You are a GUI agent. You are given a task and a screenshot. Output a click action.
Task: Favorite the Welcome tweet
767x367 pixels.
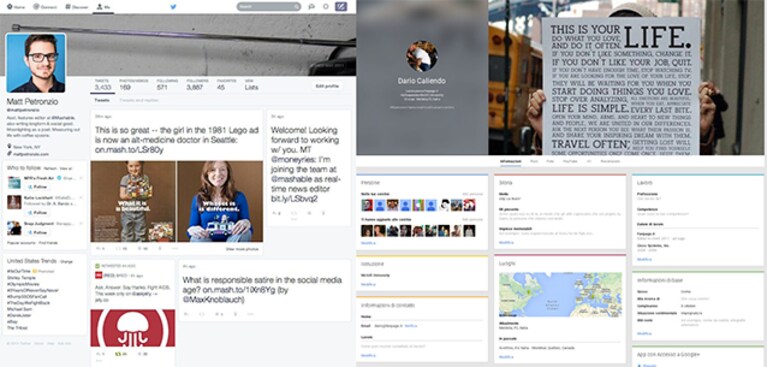coord(309,213)
